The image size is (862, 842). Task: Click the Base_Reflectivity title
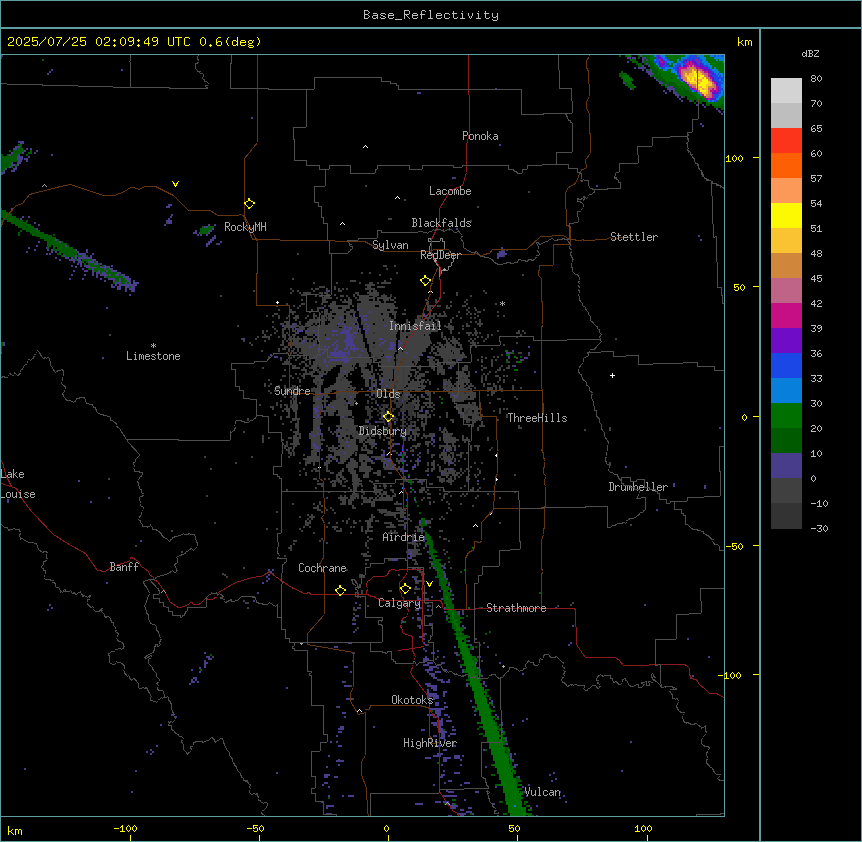(431, 15)
